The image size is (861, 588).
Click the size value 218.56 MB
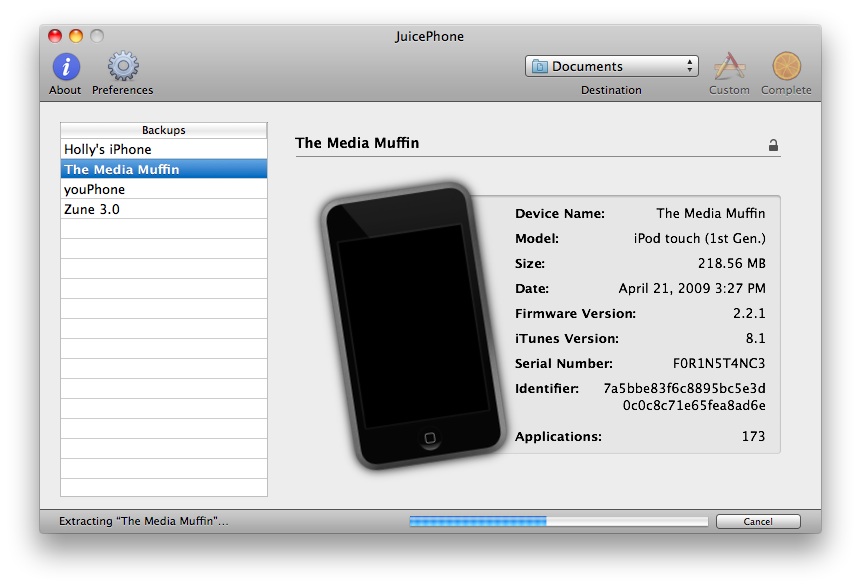731,264
